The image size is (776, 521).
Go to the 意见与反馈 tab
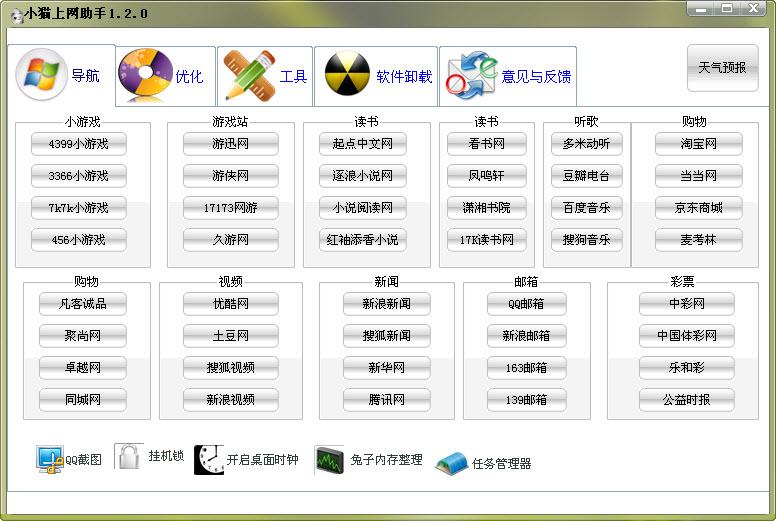[508, 76]
